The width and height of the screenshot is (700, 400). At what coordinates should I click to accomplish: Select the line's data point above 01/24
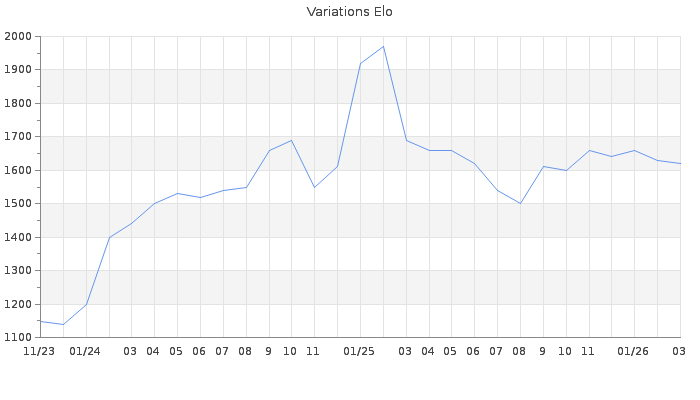[86, 304]
